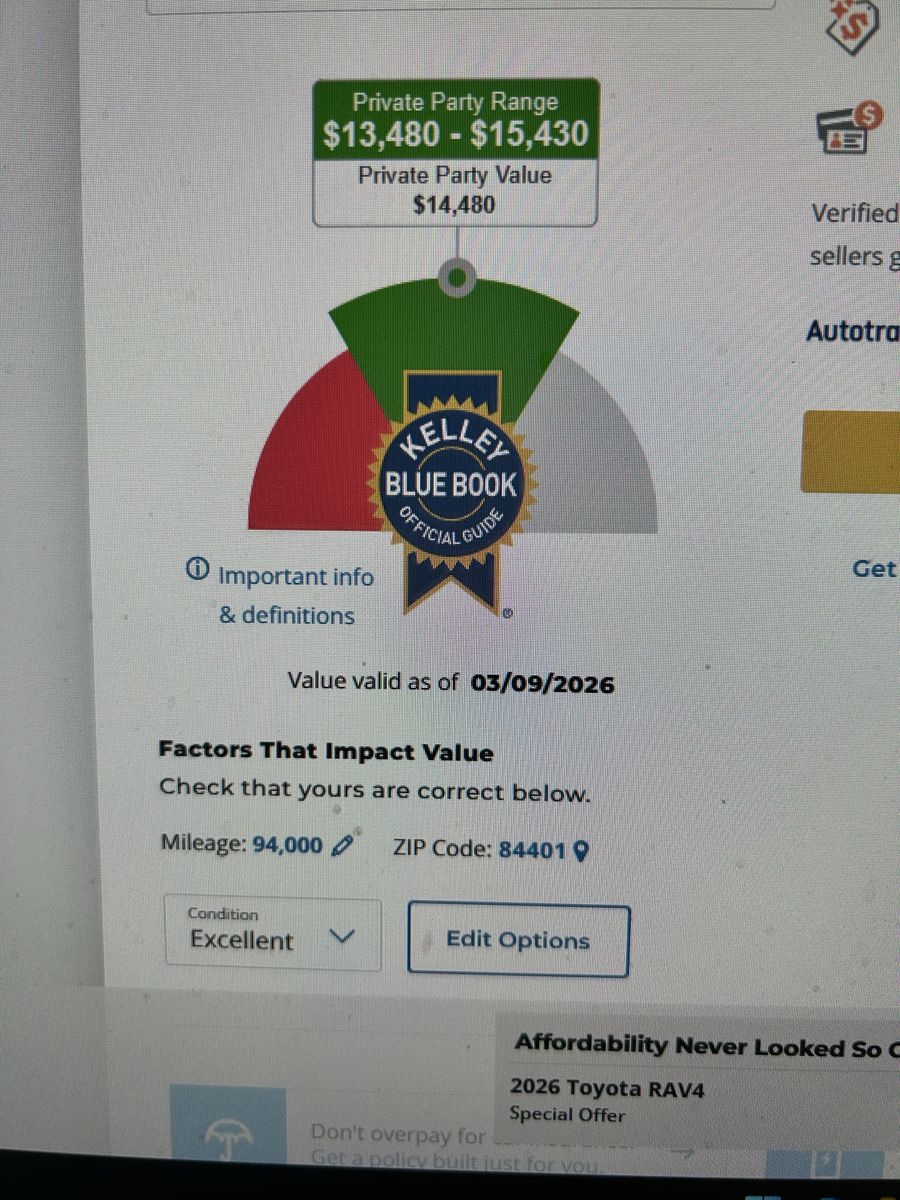Click the info circle icon beside Important info
Image resolution: width=900 pixels, height=1200 pixels.
pos(197,570)
